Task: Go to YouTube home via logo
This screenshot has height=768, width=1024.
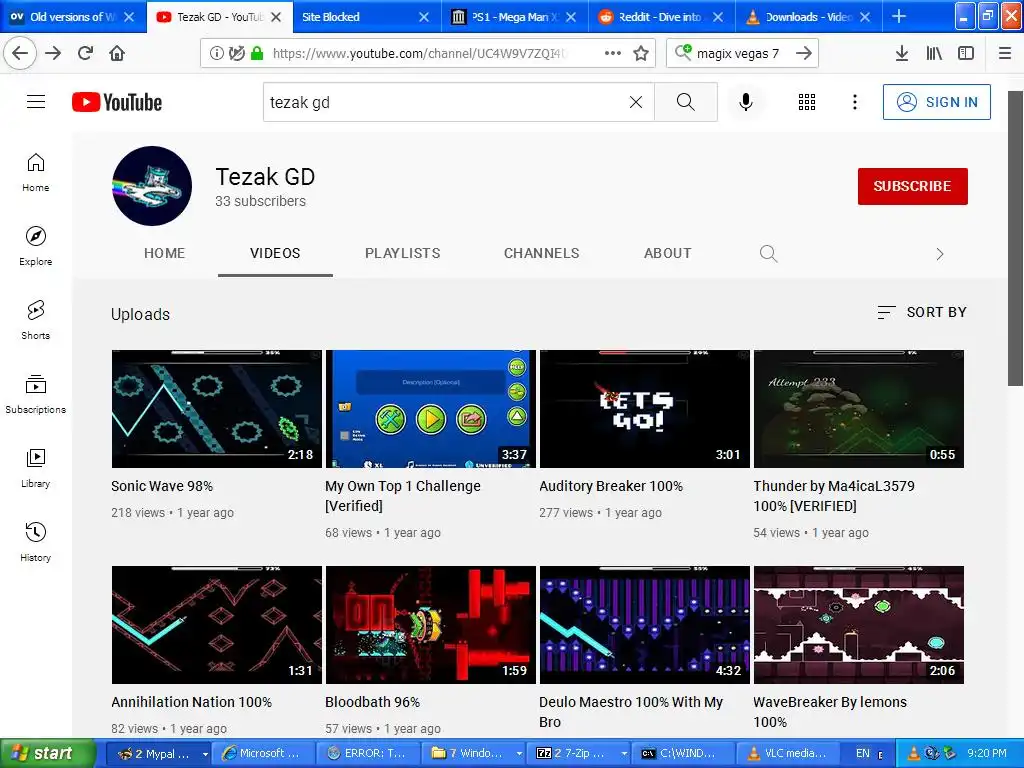Action: [x=117, y=102]
